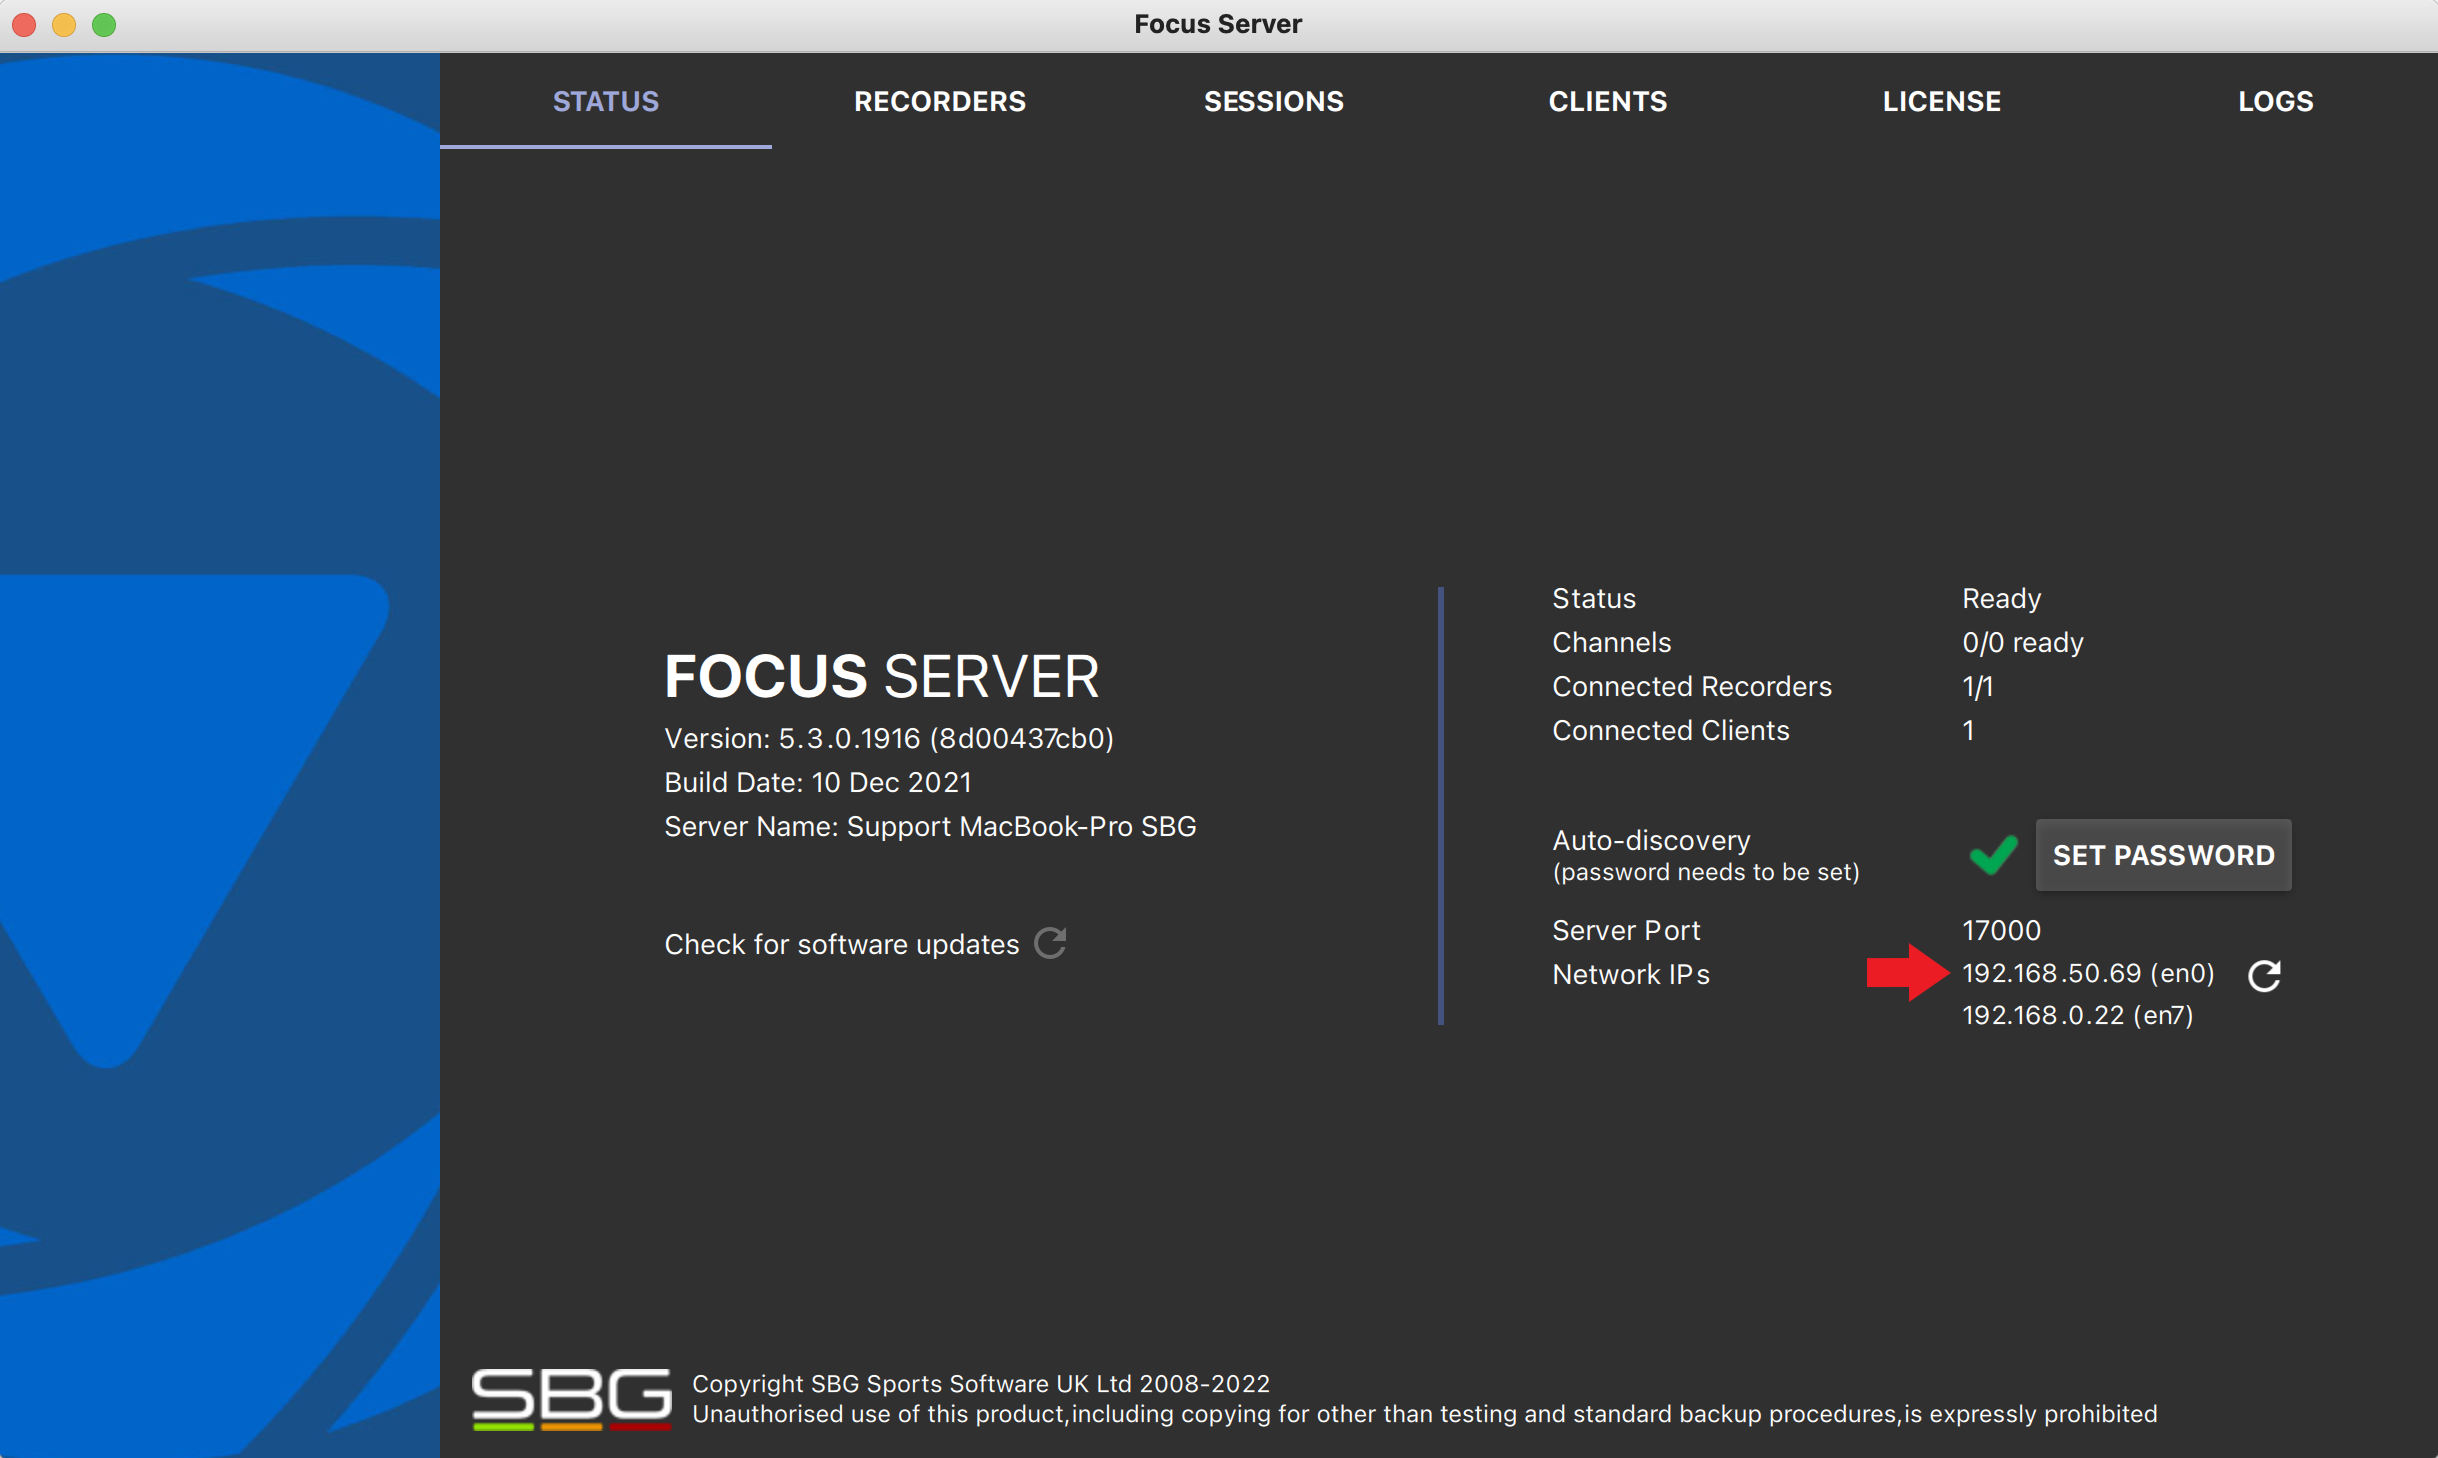
Task: Switch to the STATUS tab
Action: pyautogui.click(x=606, y=101)
